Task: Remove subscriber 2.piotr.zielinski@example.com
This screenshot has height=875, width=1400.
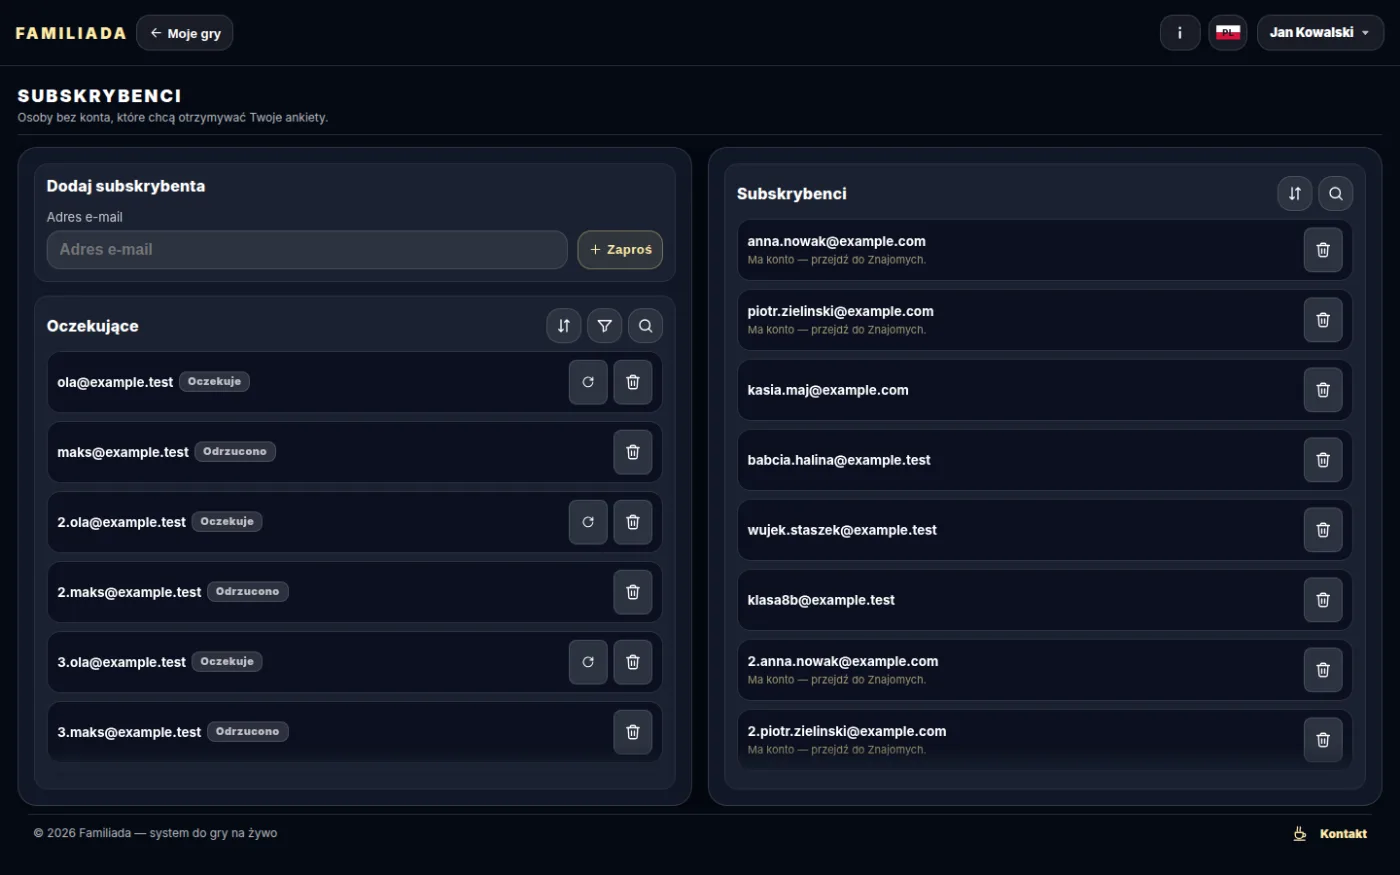Action: coord(1323,740)
